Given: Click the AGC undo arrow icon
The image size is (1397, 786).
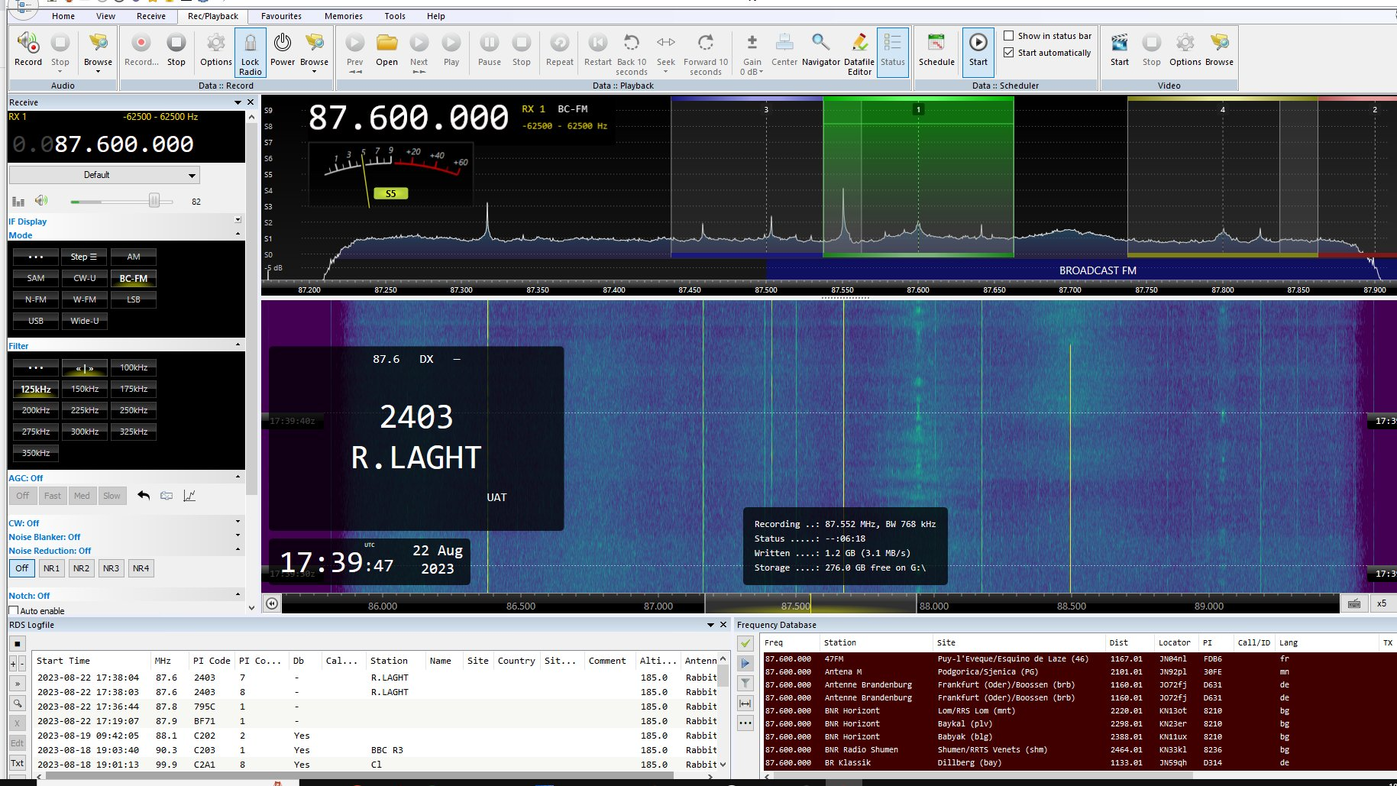Looking at the screenshot, I should [143, 495].
